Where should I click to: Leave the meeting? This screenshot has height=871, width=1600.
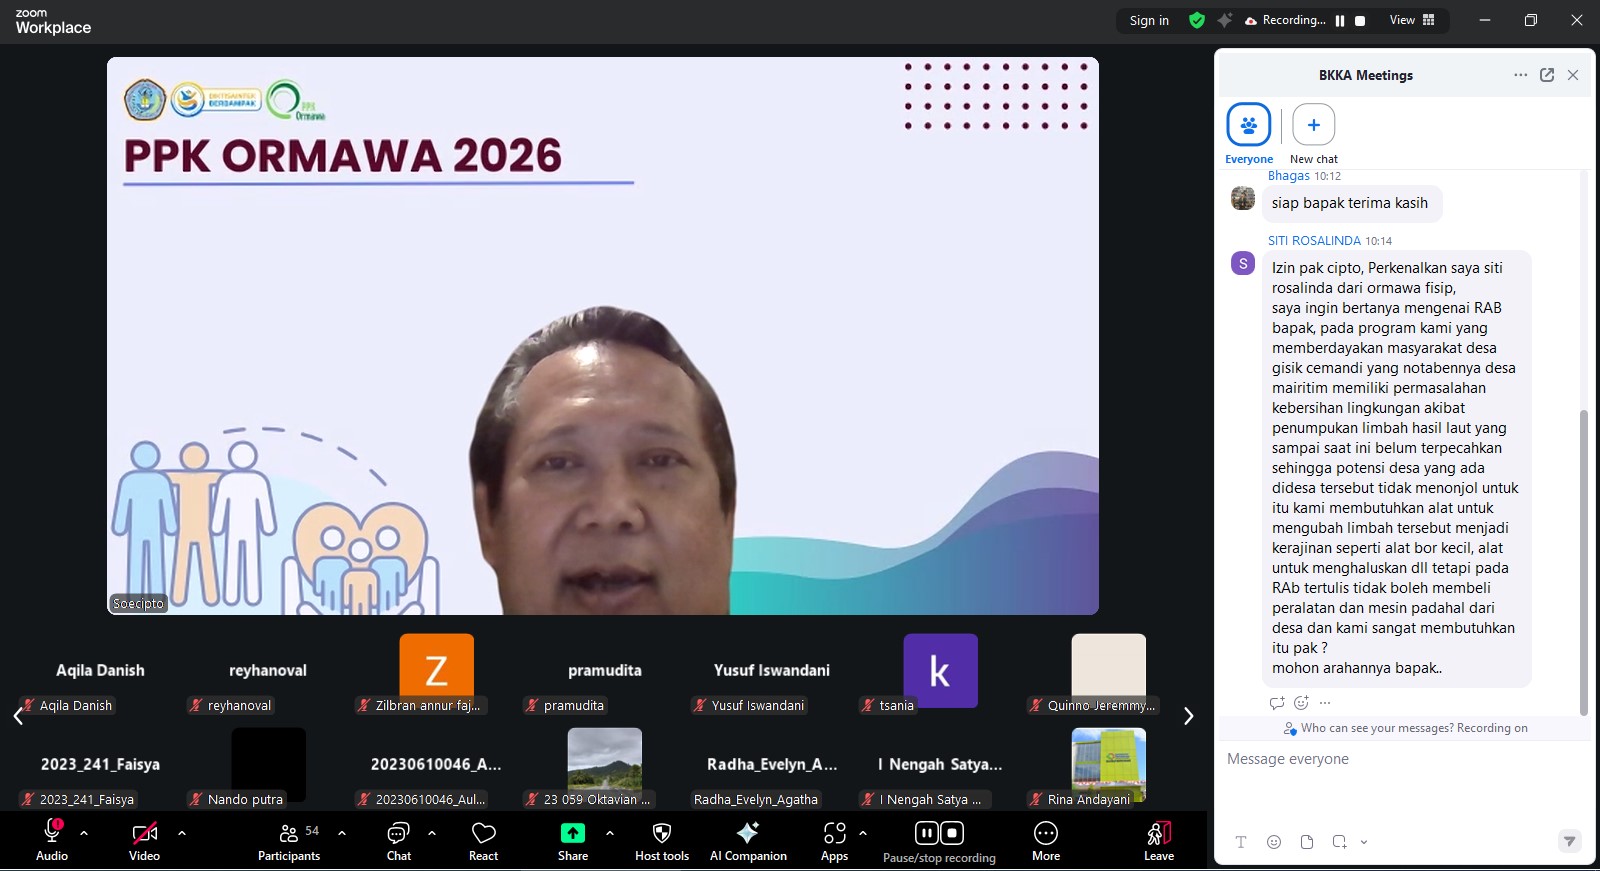1158,840
